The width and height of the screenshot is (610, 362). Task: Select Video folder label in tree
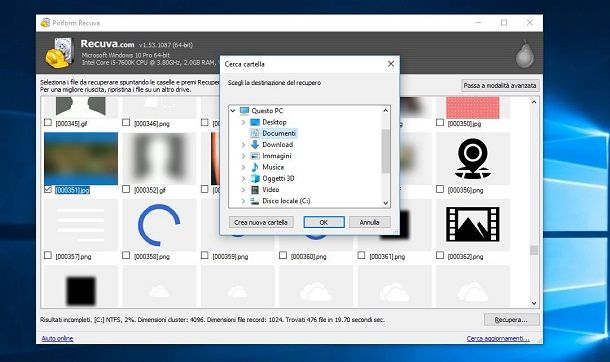(x=271, y=190)
